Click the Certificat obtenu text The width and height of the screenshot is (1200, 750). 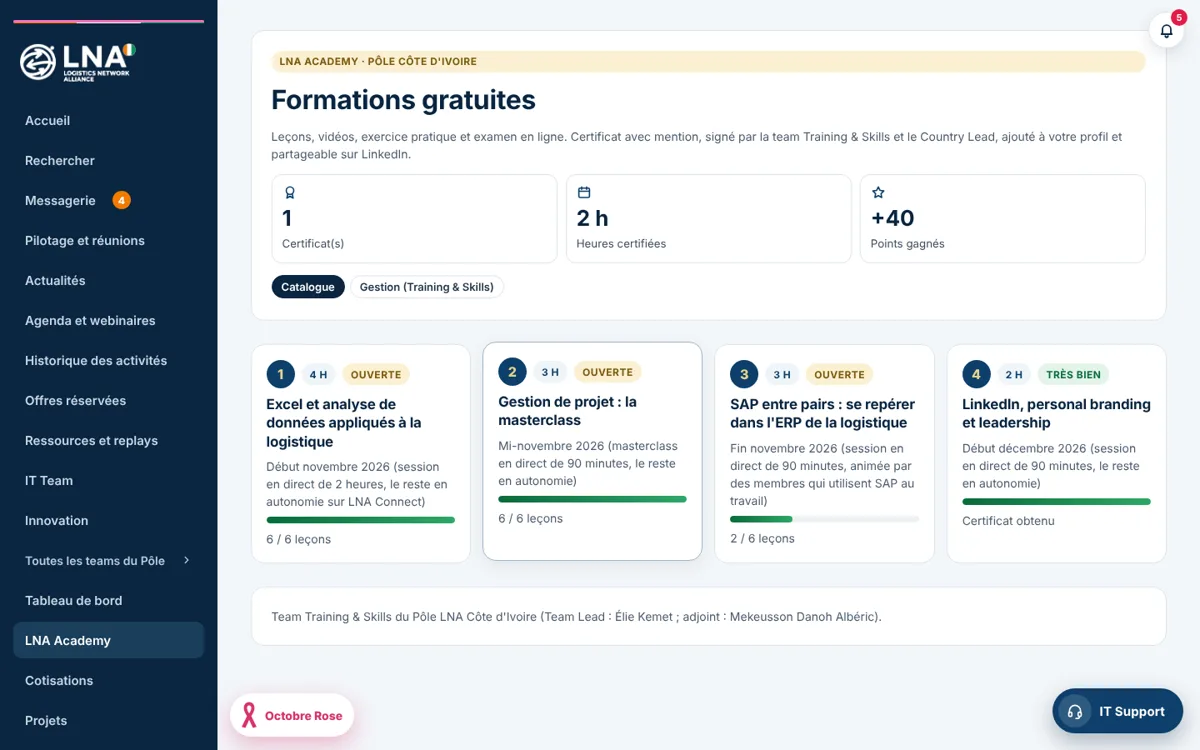[x=1008, y=521]
